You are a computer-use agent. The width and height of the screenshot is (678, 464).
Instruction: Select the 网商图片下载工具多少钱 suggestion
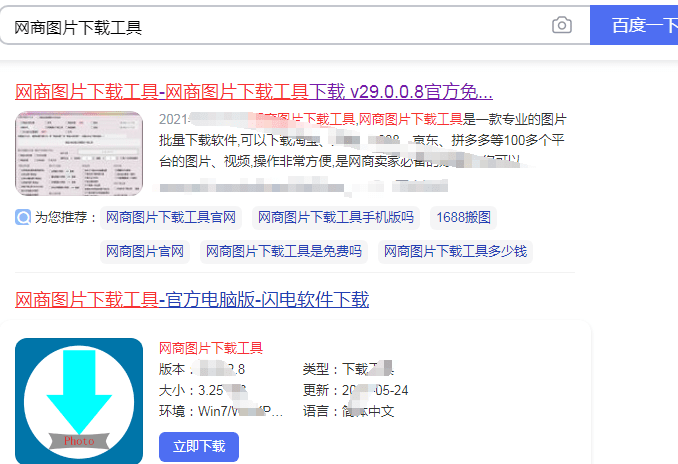point(456,251)
